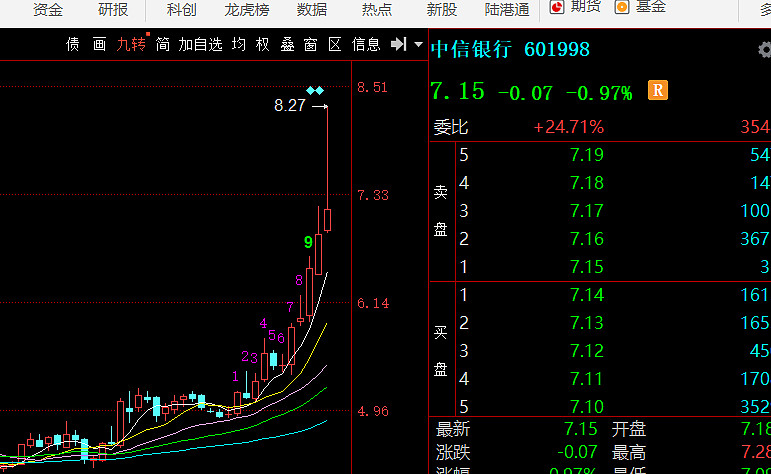Viewport: 771px width, 474px height.
Task: Select buy level 4 price 7.11
Action: tap(587, 379)
